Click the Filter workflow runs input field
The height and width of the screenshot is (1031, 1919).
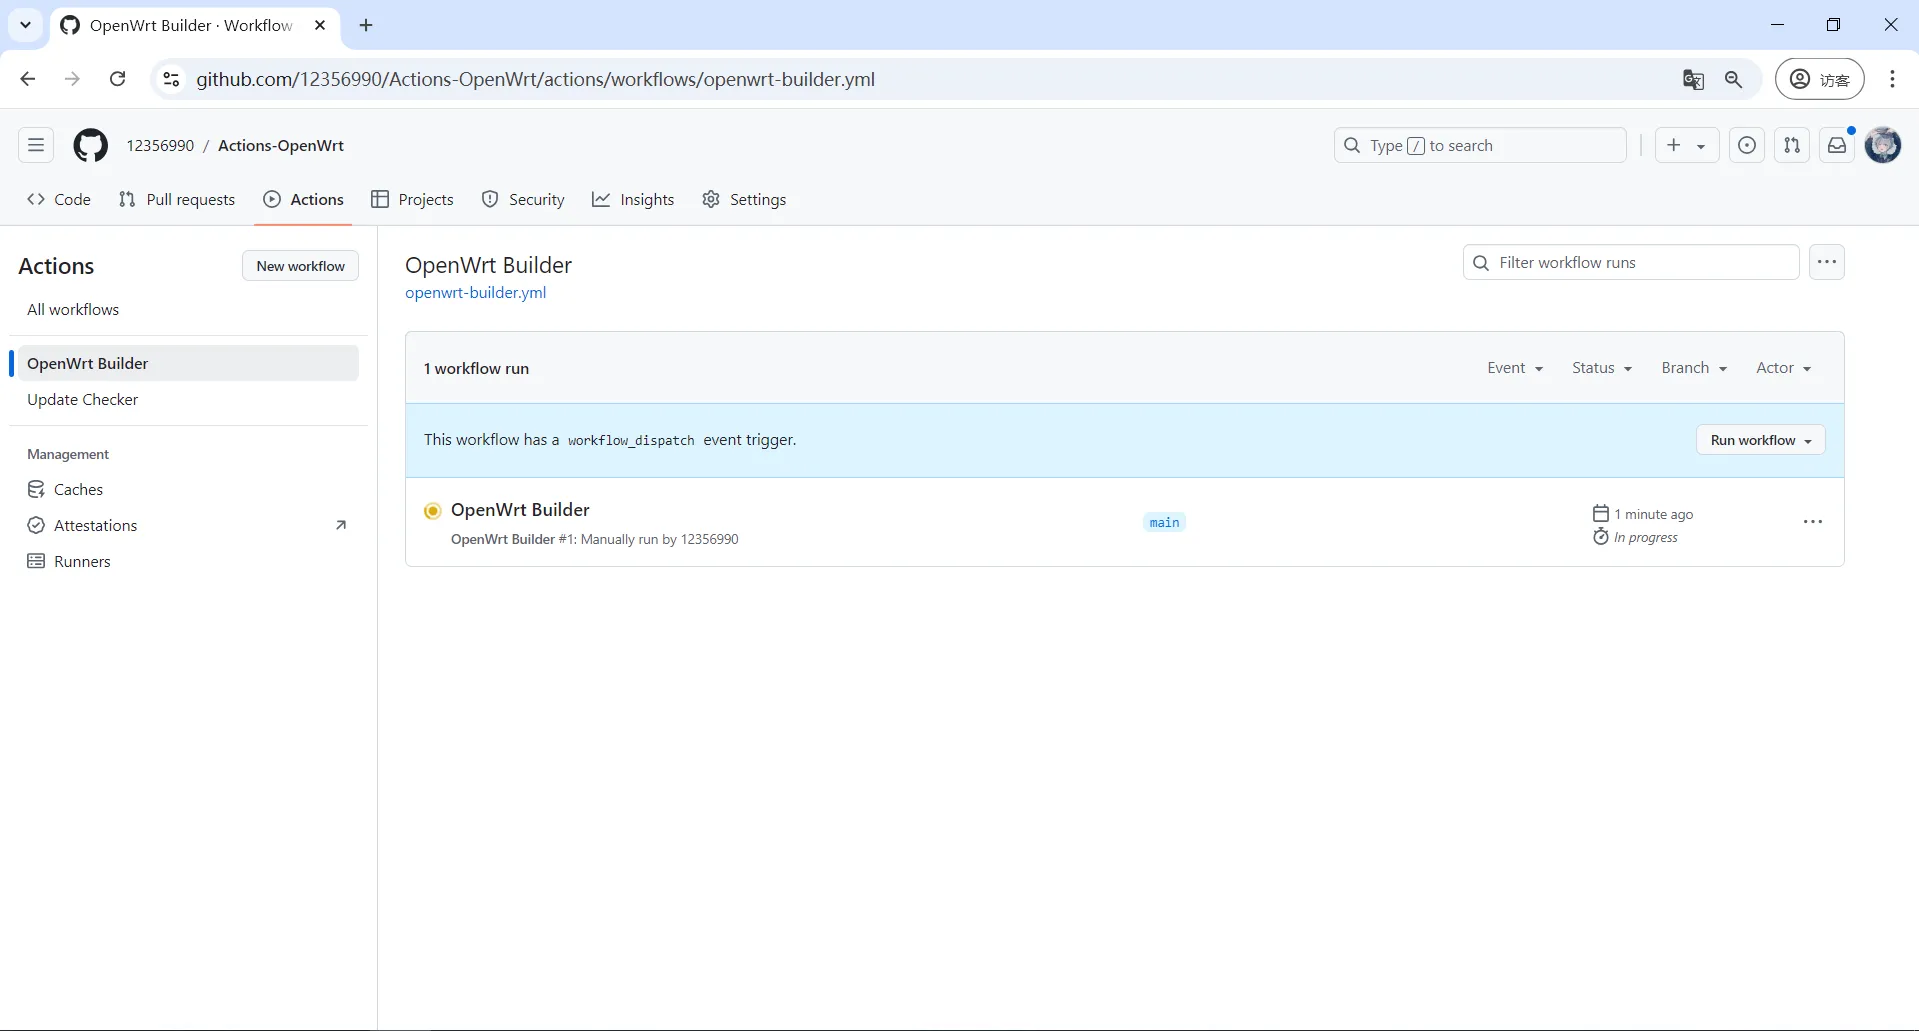pyautogui.click(x=1628, y=261)
